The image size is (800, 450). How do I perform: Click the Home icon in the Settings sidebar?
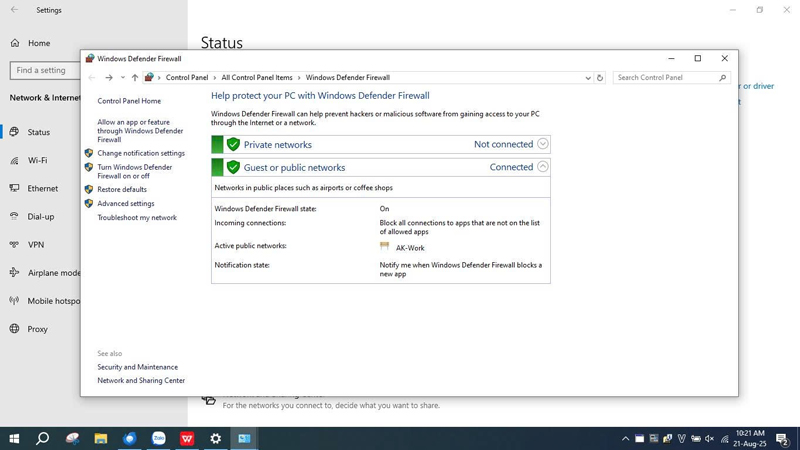(15, 43)
